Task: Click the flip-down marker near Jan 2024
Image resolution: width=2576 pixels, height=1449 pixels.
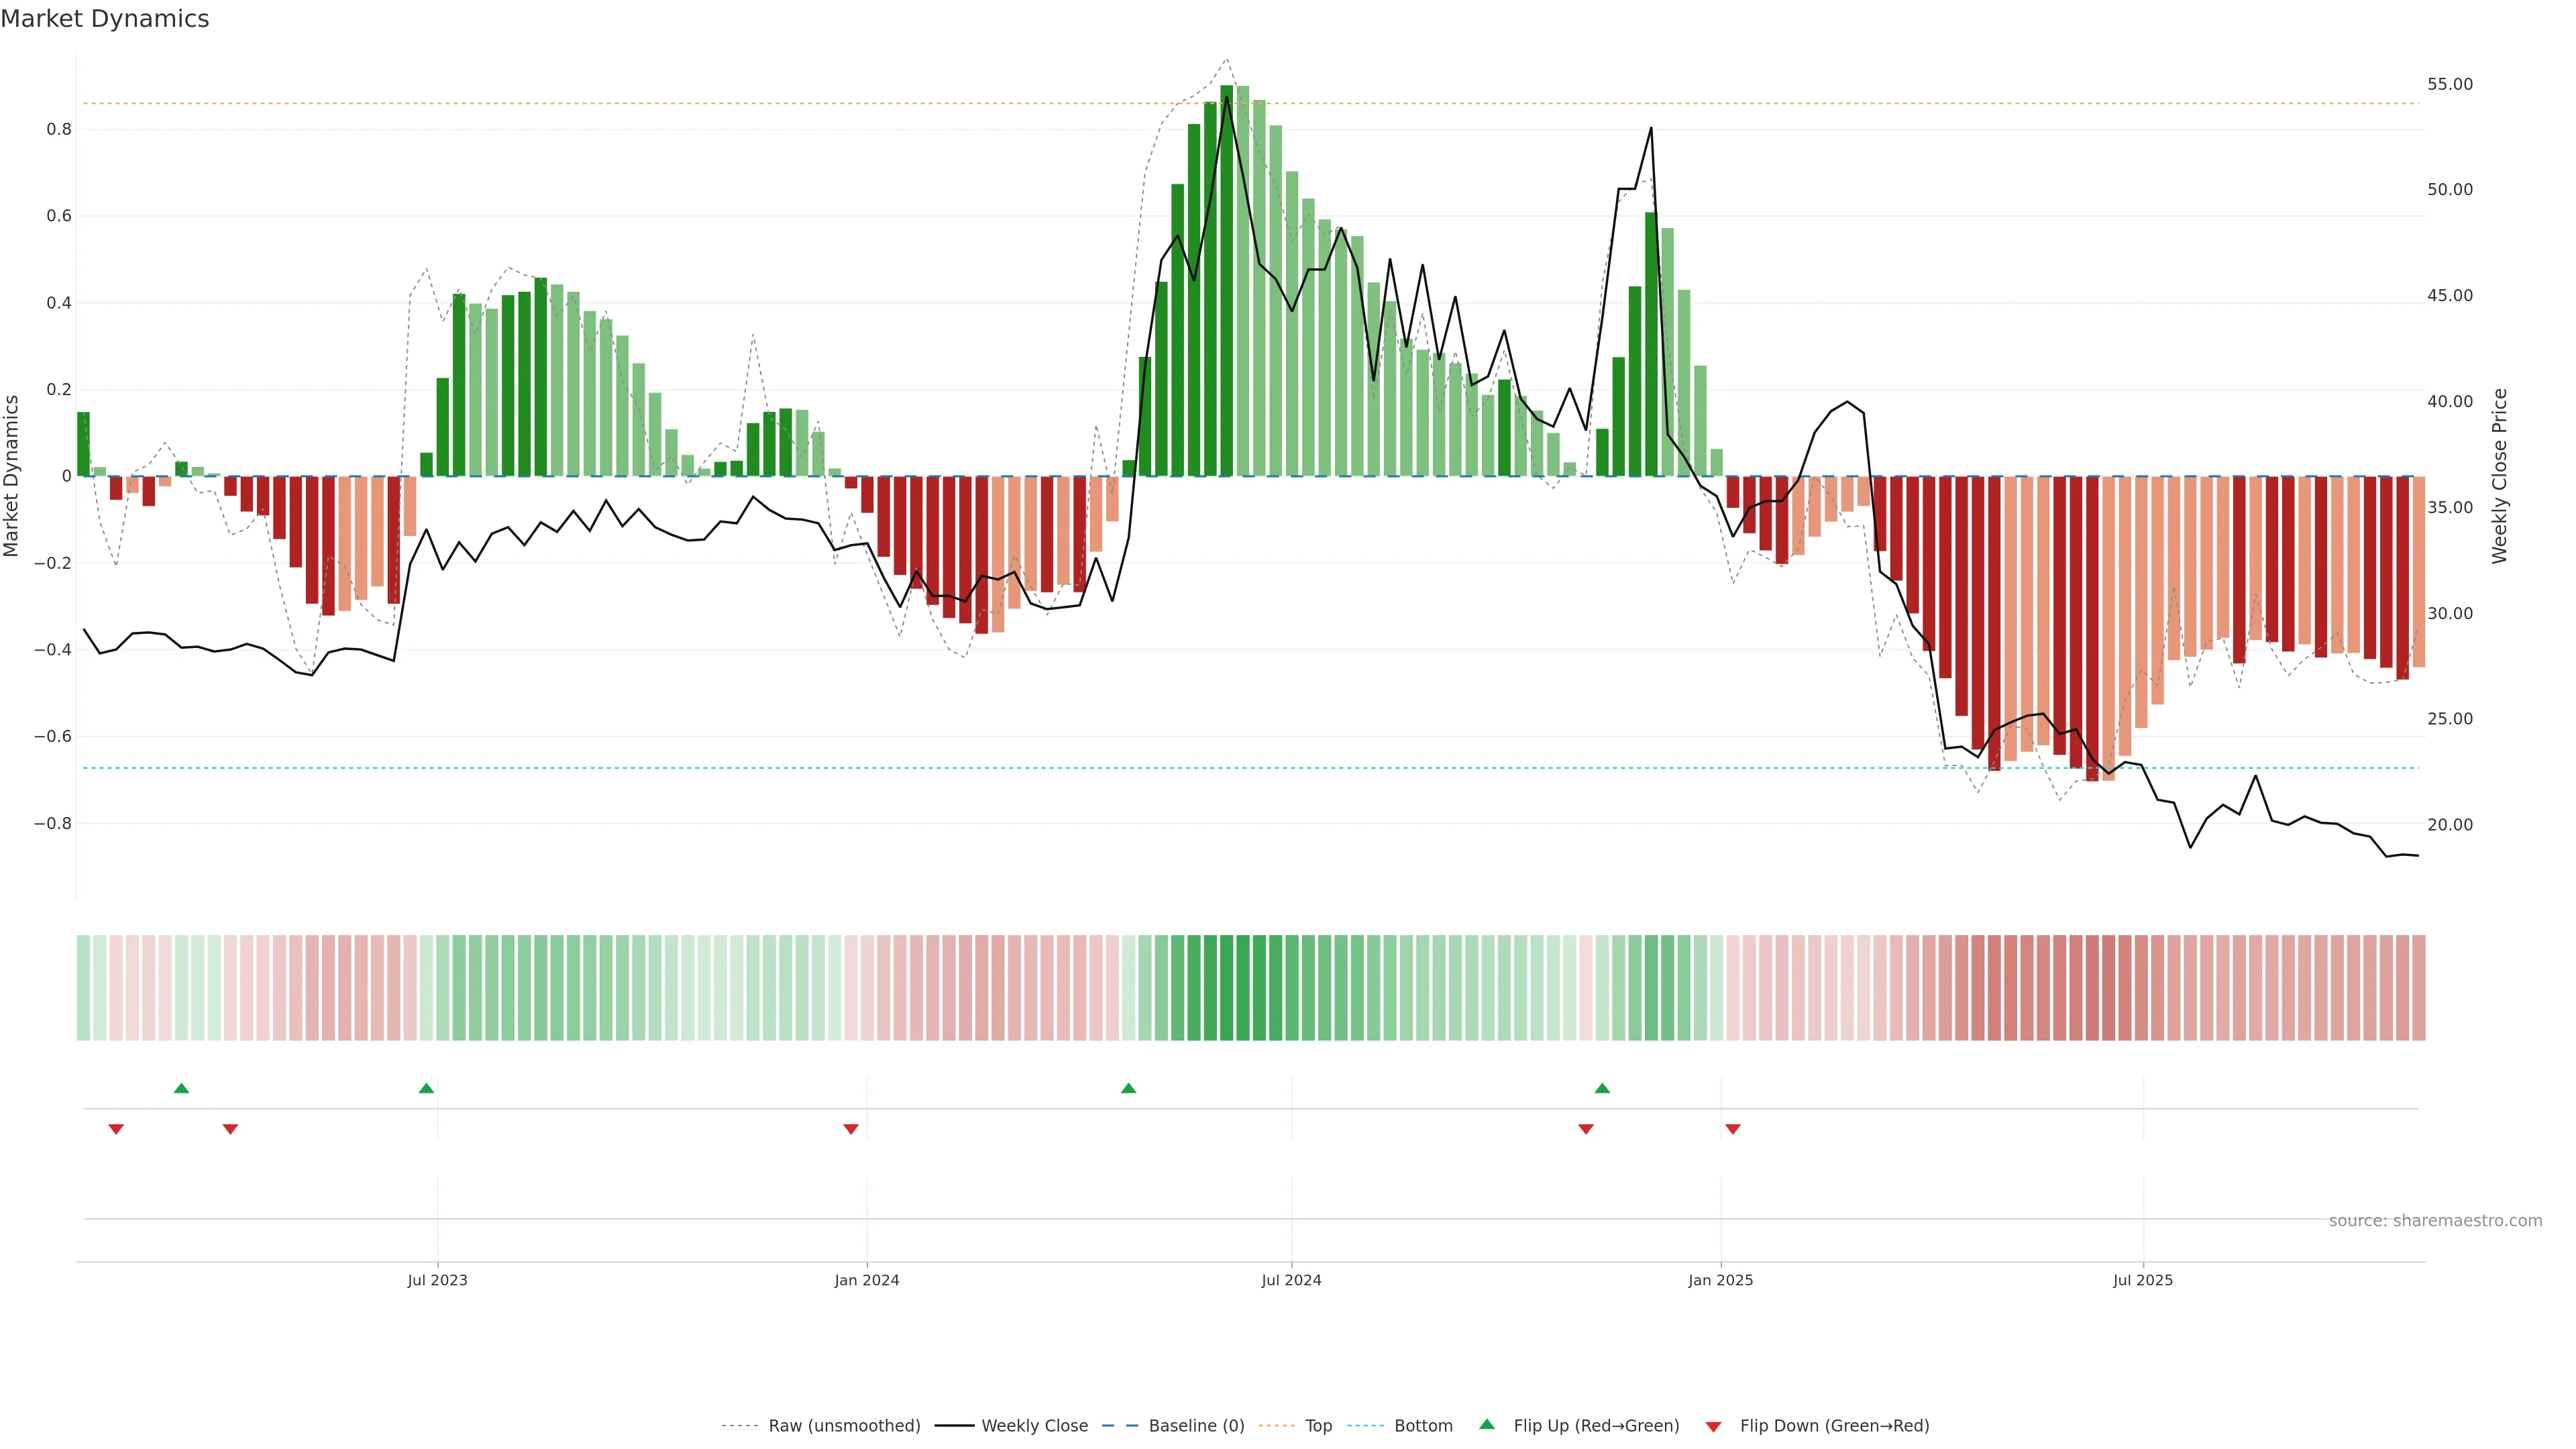Action: click(x=851, y=1129)
